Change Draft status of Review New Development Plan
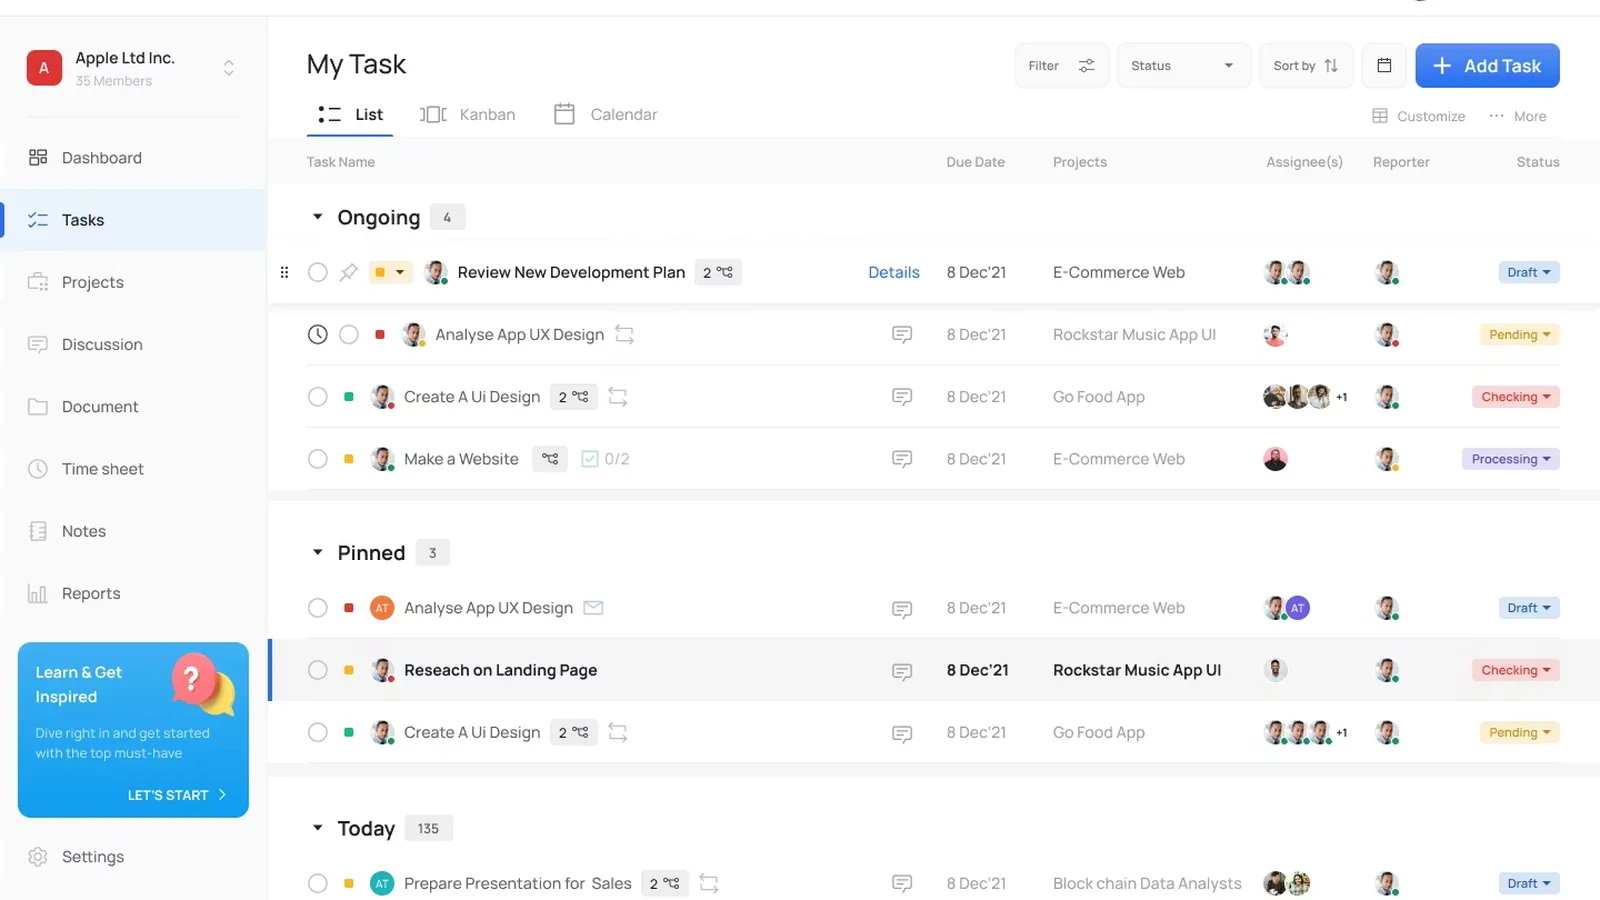 1529,272
